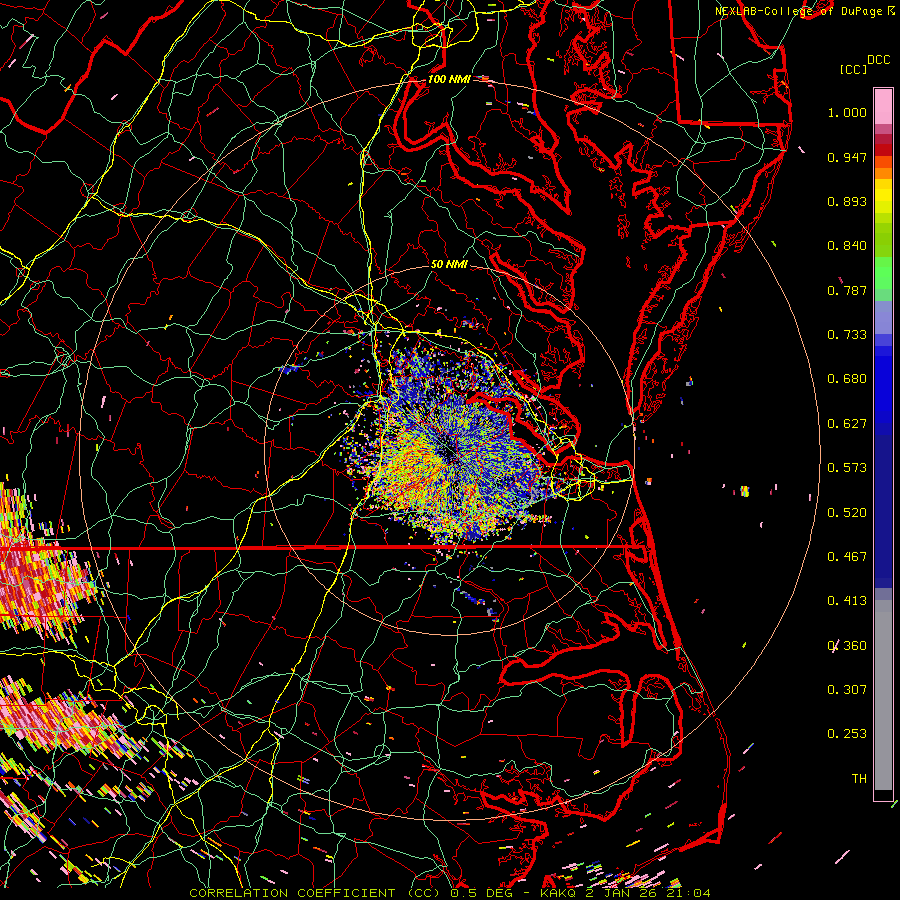Click the 0.573 scale value

pyautogui.click(x=847, y=468)
